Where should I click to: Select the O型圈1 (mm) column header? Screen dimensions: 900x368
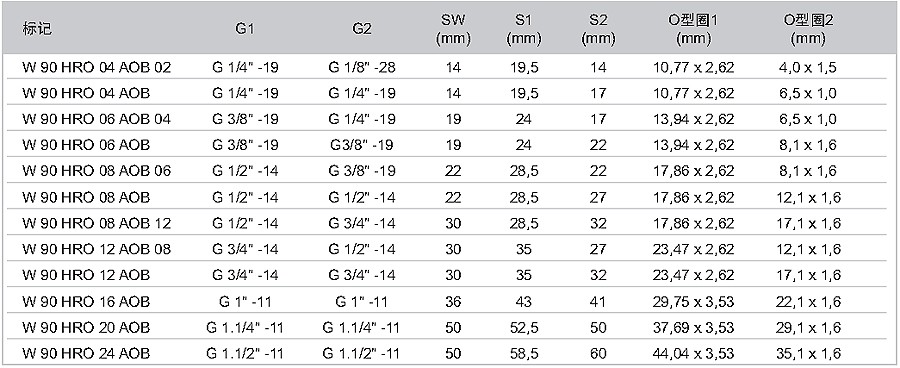[694, 29]
